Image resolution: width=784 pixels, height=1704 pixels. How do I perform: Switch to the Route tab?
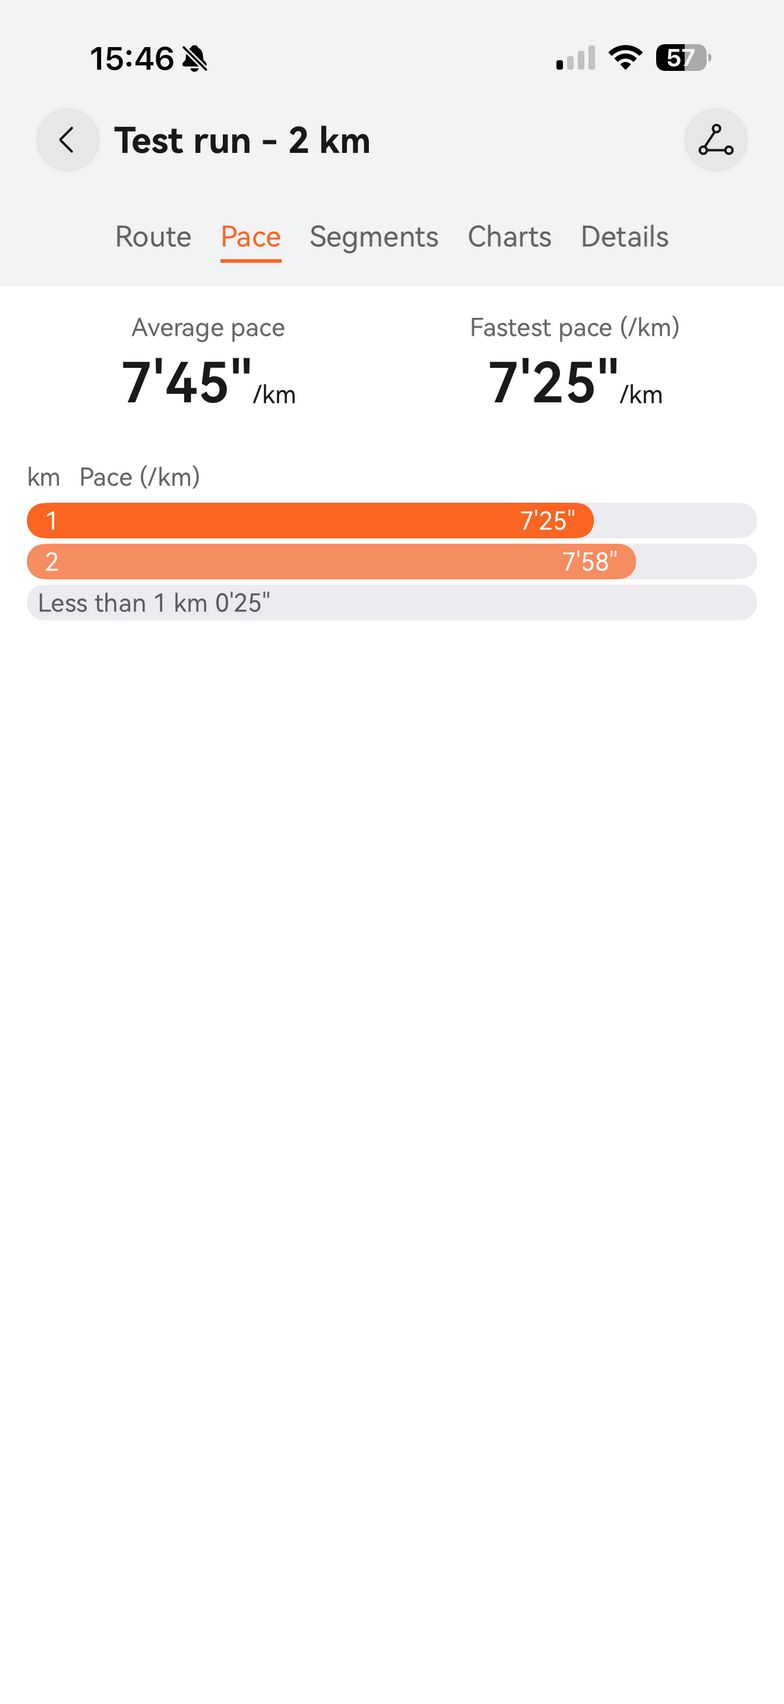pos(153,237)
